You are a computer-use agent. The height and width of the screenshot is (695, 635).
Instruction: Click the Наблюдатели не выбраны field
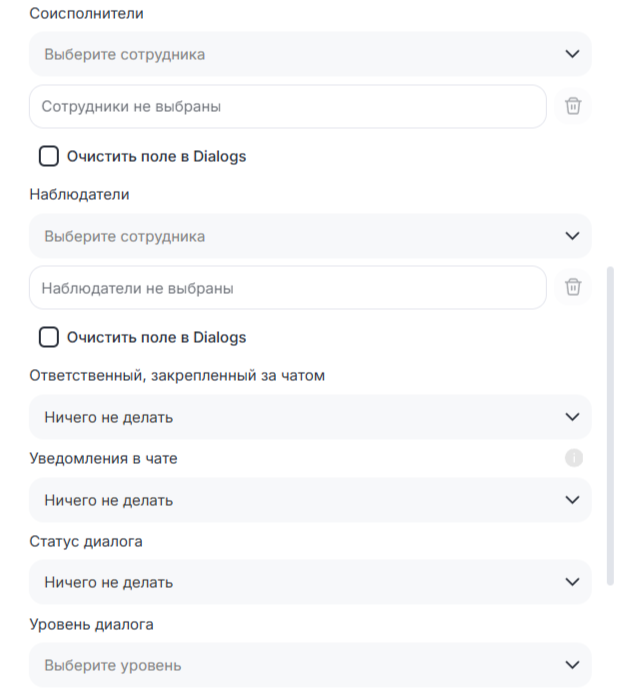click(288, 288)
